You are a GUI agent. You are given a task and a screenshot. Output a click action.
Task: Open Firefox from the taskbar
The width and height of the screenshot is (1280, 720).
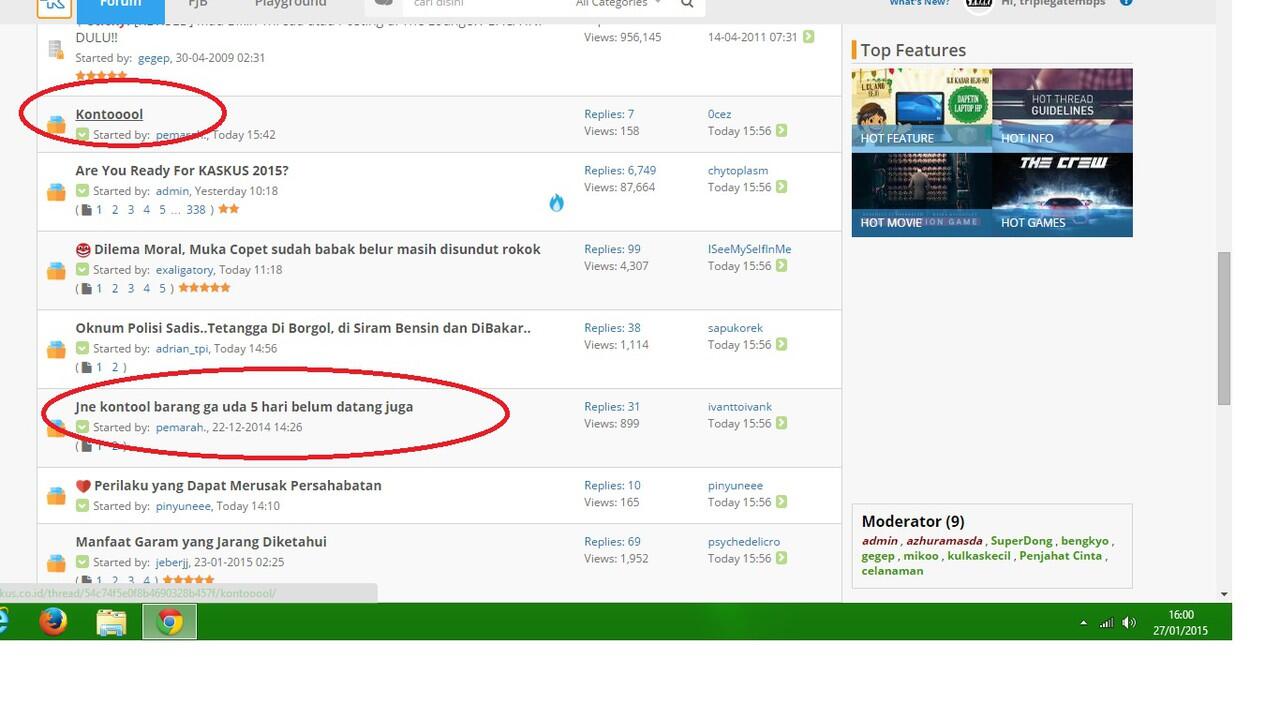point(53,622)
